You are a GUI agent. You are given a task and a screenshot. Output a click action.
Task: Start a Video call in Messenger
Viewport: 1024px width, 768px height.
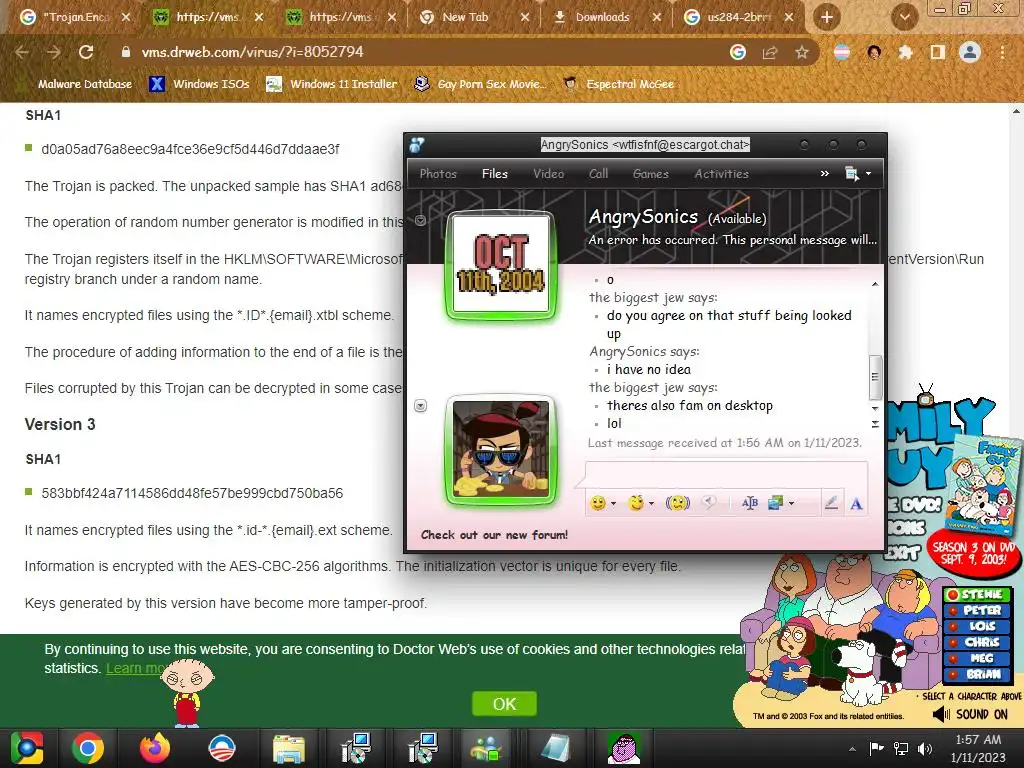(x=548, y=174)
